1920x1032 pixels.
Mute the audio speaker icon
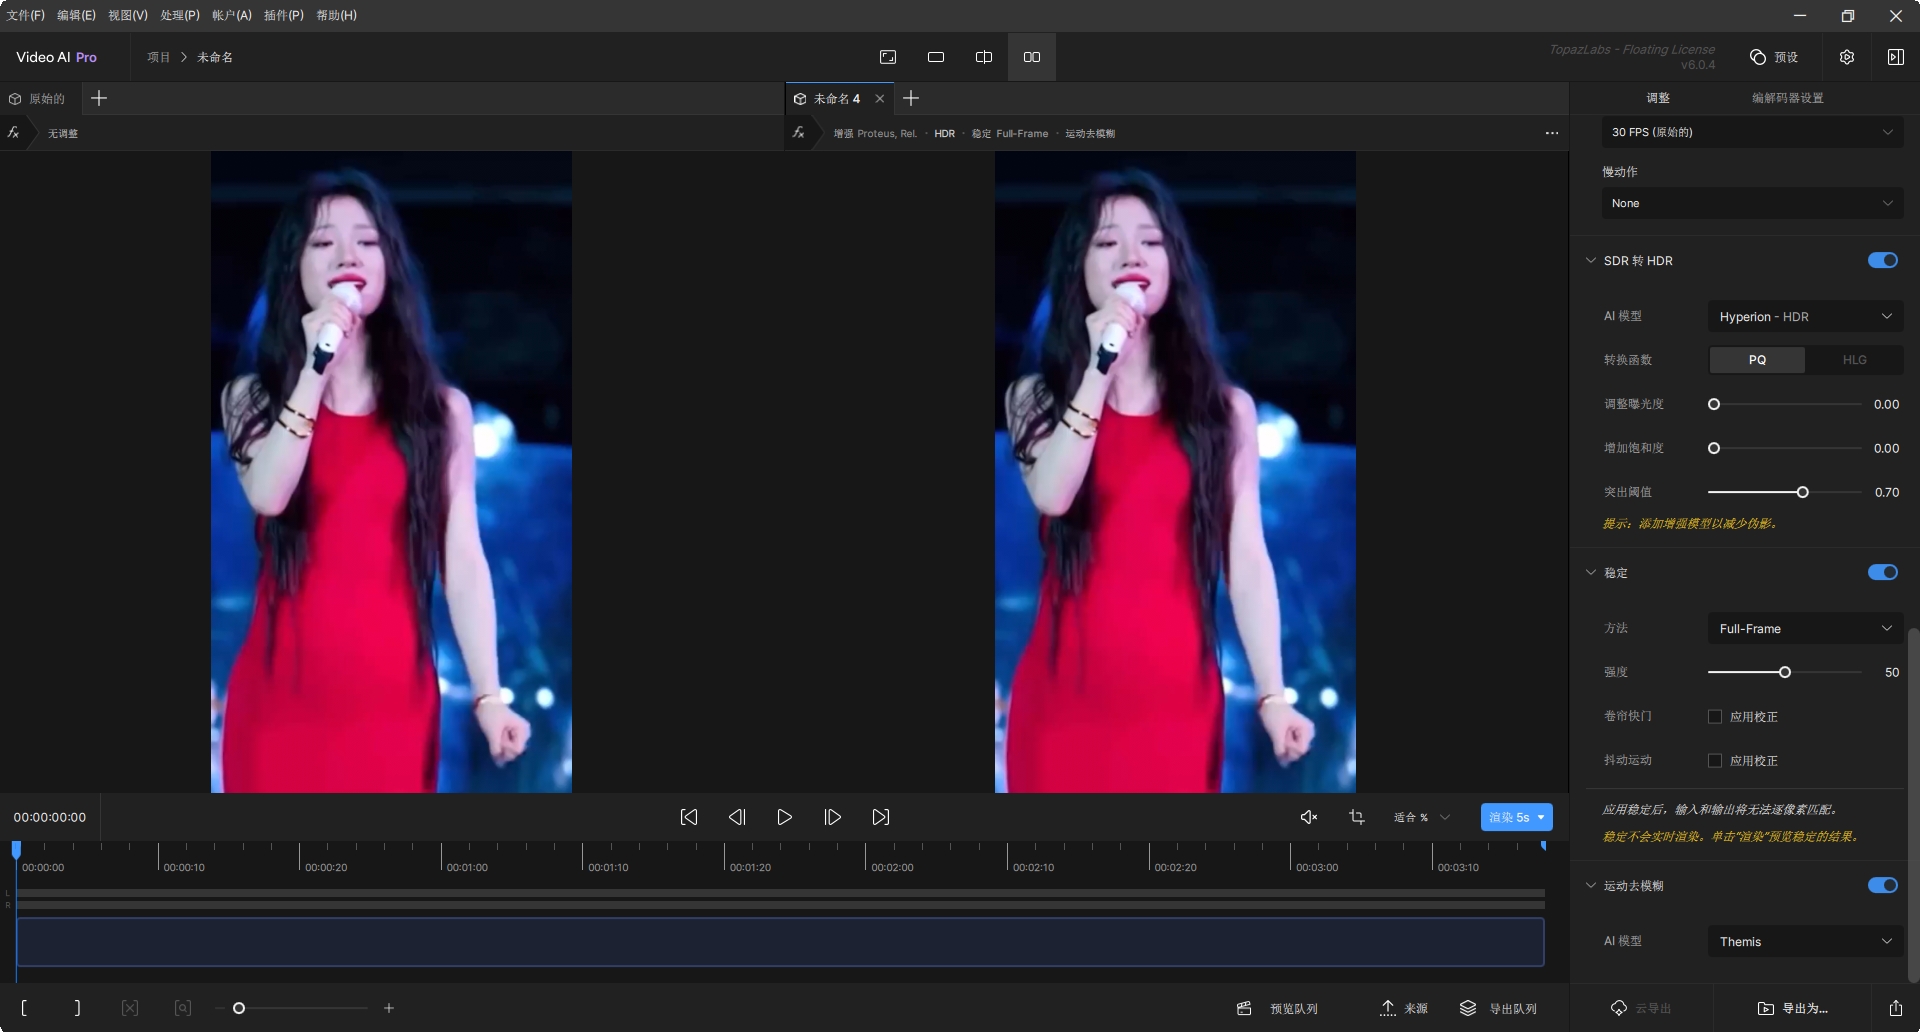pyautogui.click(x=1309, y=817)
